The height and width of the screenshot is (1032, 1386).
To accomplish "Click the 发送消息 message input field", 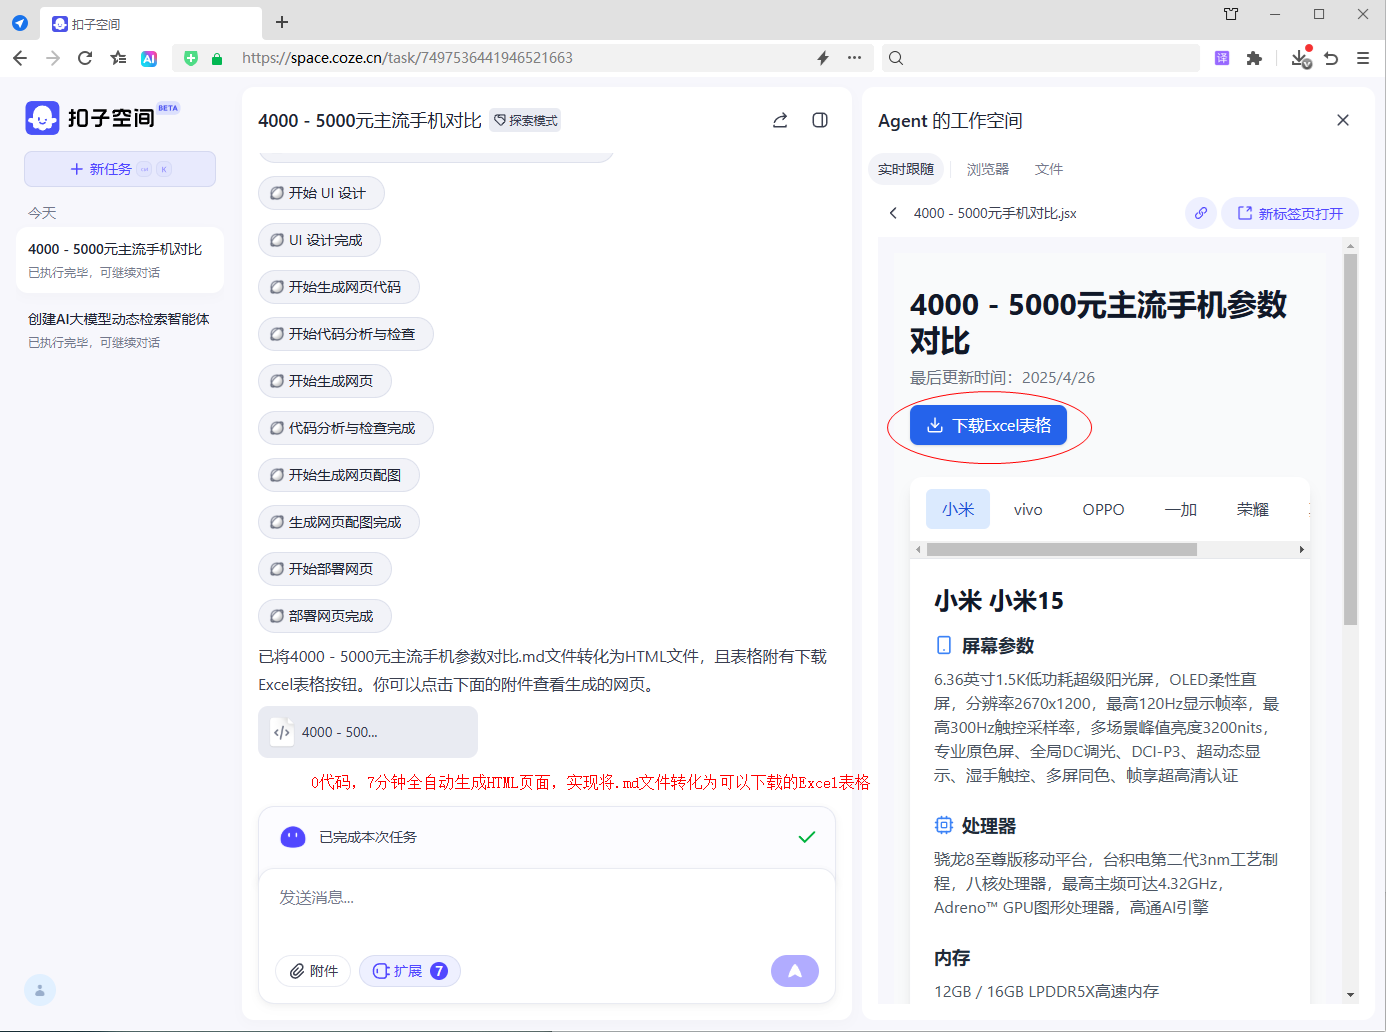I will pyautogui.click(x=547, y=898).
